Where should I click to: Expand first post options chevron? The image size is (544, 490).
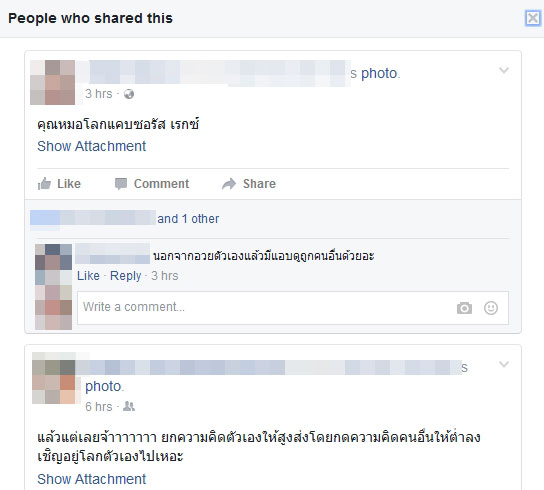[504, 70]
